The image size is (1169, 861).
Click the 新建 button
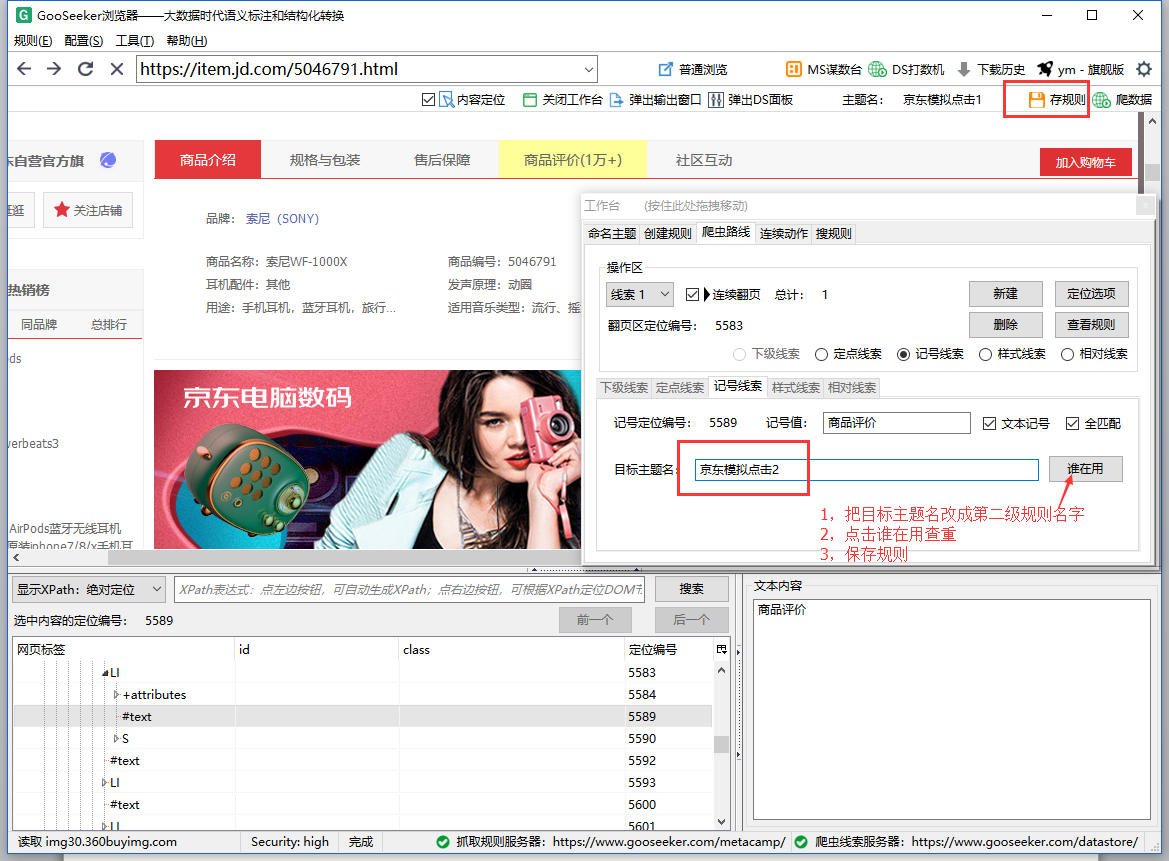pos(1006,294)
